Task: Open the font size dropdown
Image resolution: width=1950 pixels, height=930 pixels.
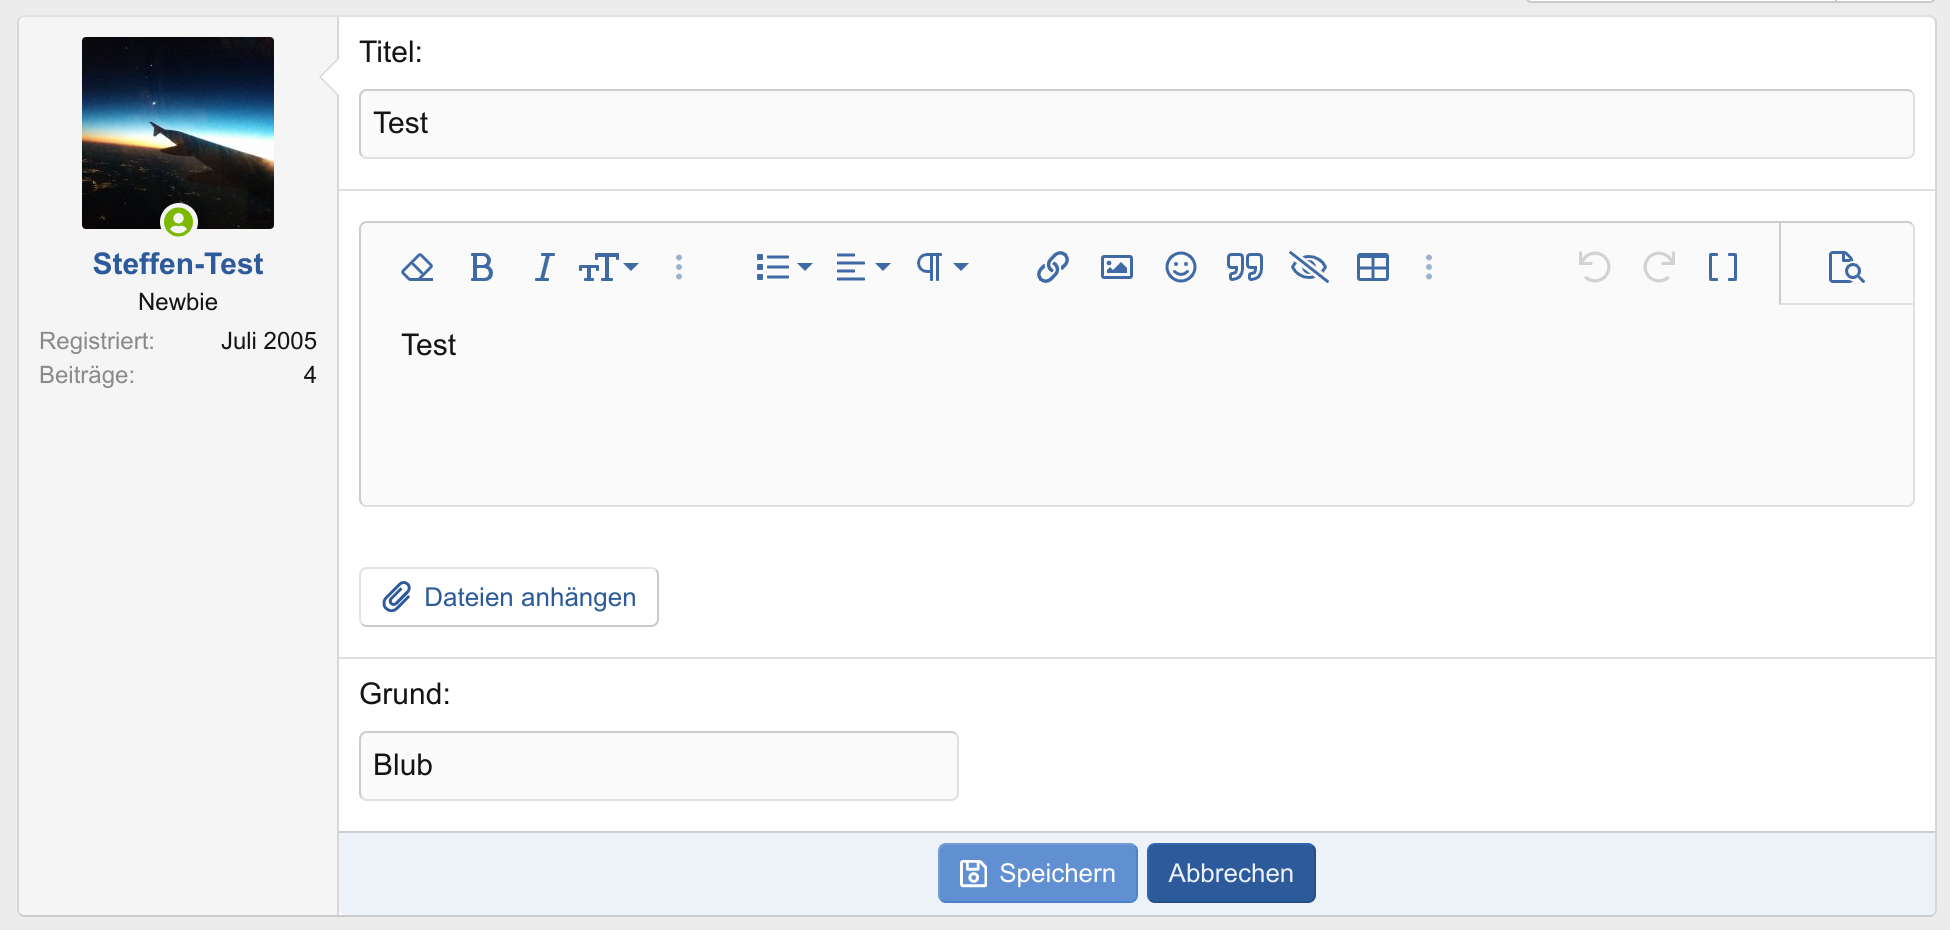Action: (x=608, y=267)
